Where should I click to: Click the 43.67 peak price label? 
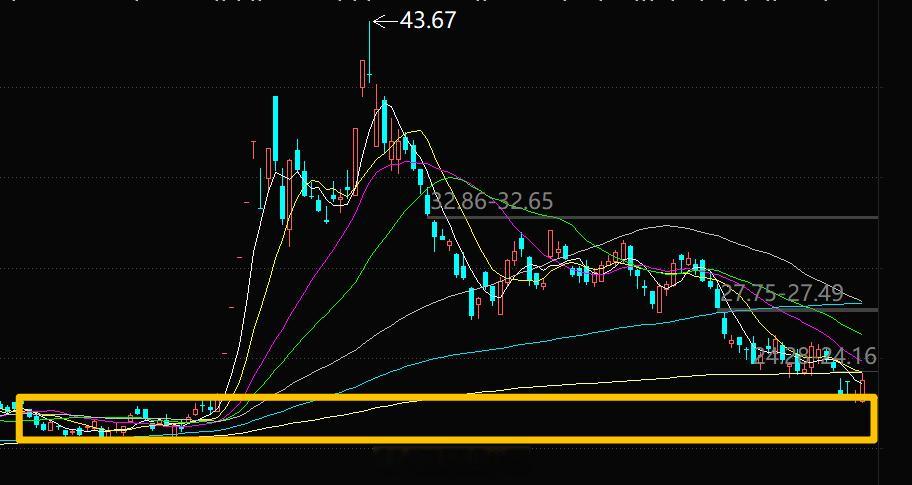(x=428, y=20)
